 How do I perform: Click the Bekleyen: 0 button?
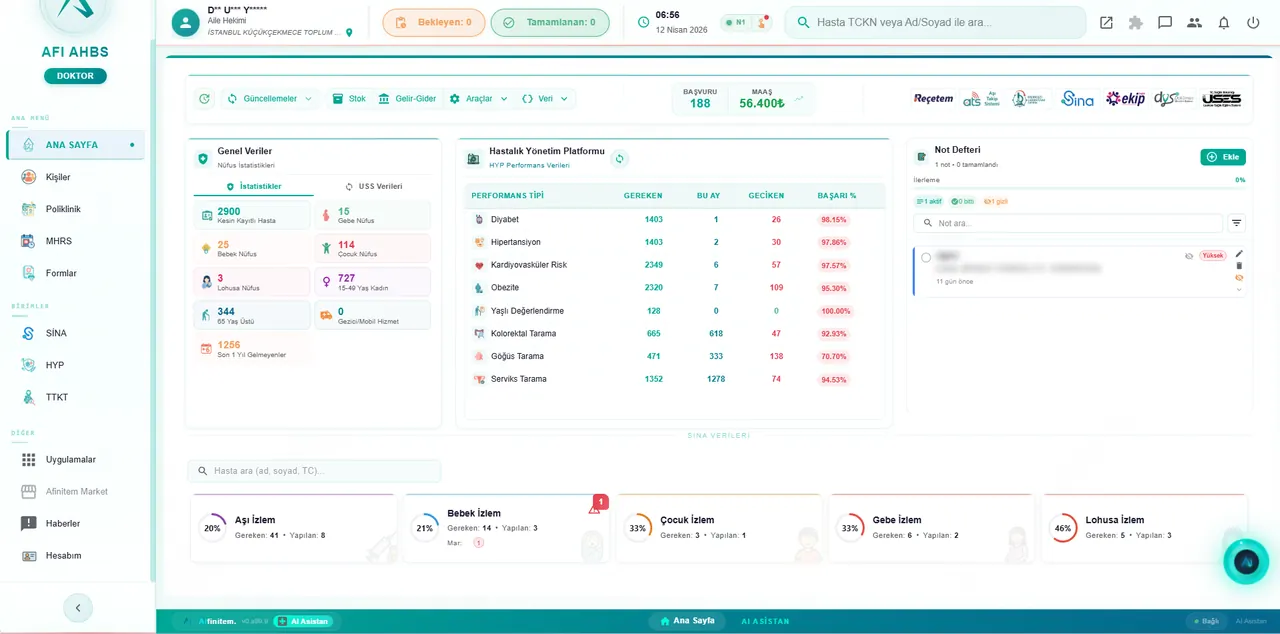pos(434,22)
